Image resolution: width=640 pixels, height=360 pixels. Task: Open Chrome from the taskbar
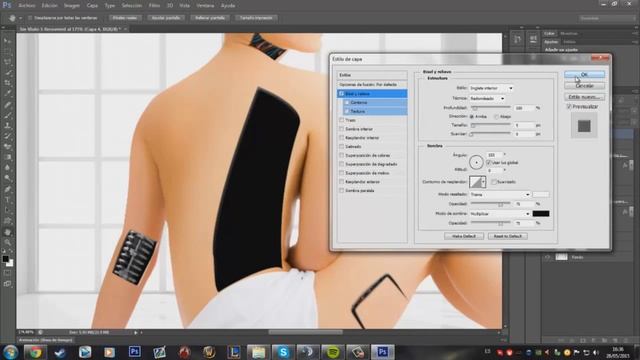[x=35, y=352]
